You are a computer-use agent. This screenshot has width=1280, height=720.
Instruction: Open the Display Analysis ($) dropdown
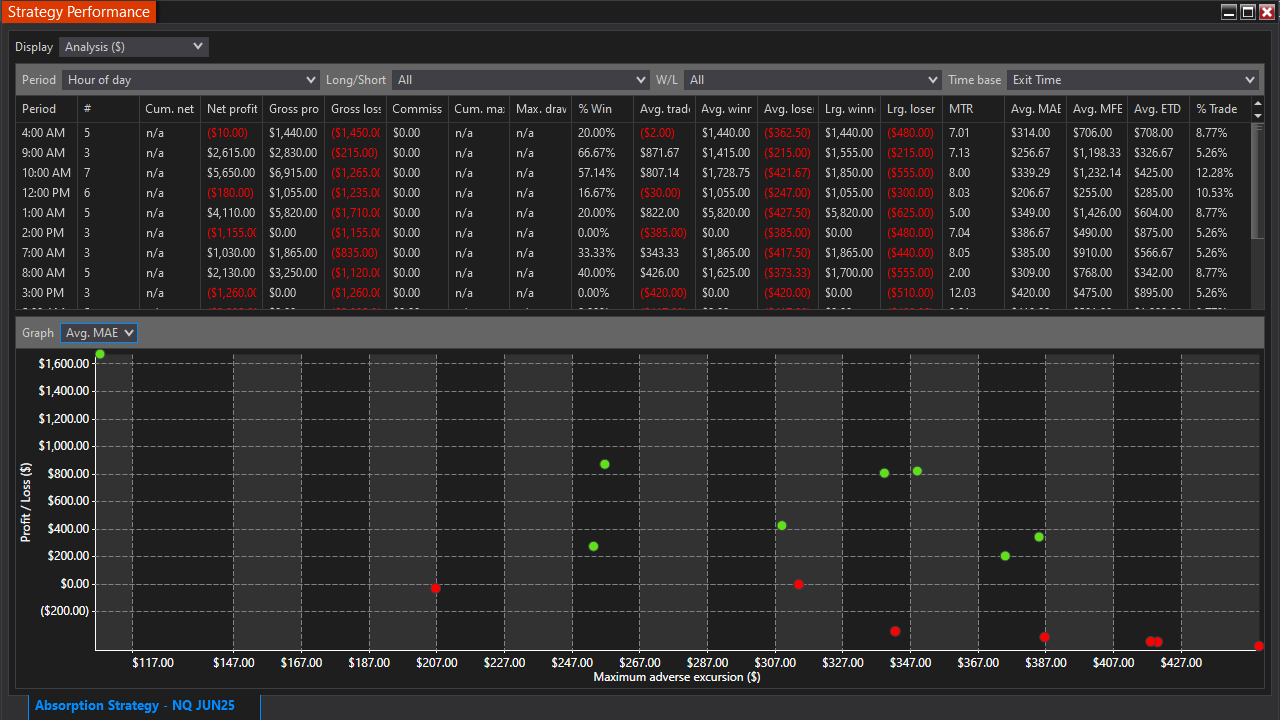pos(134,47)
